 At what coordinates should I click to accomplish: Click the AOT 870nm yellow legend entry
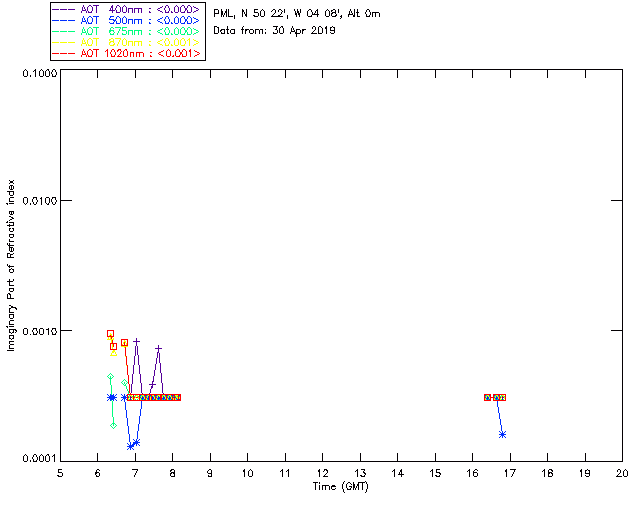pyautogui.click(x=126, y=42)
